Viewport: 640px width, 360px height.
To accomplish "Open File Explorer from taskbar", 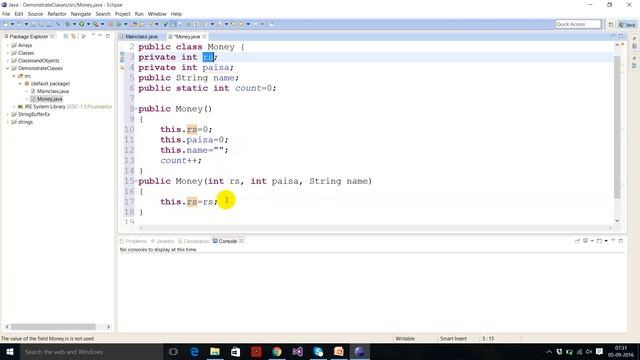I will [215, 352].
